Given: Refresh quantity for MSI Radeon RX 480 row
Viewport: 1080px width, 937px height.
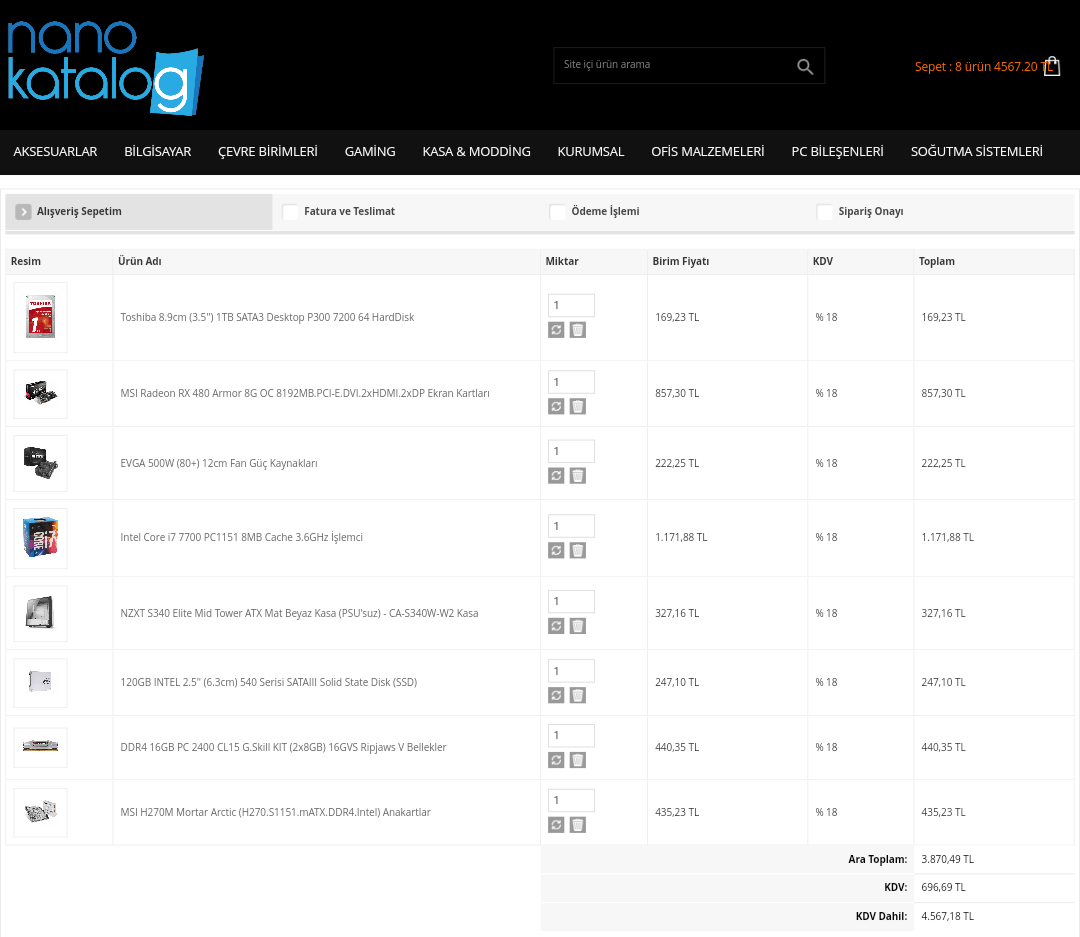Looking at the screenshot, I should click(x=556, y=406).
